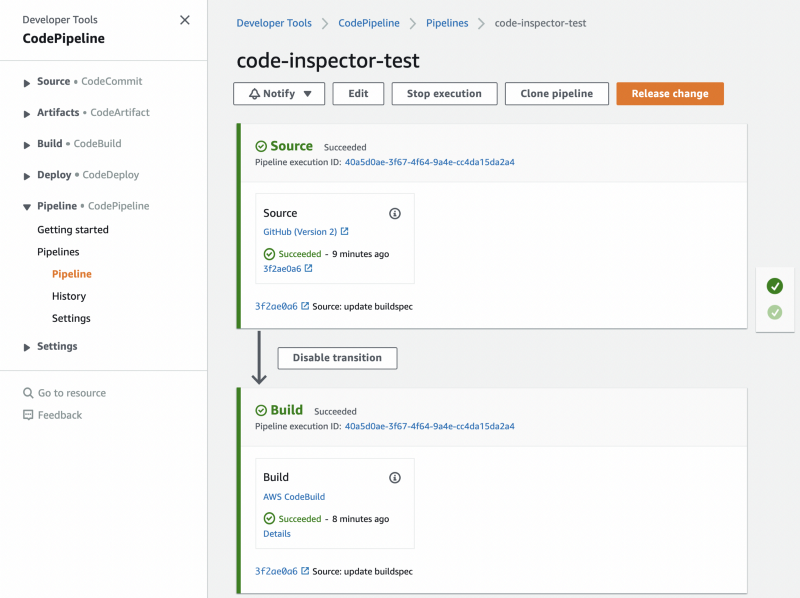Click the bell icon in Notify button

(x=254, y=94)
